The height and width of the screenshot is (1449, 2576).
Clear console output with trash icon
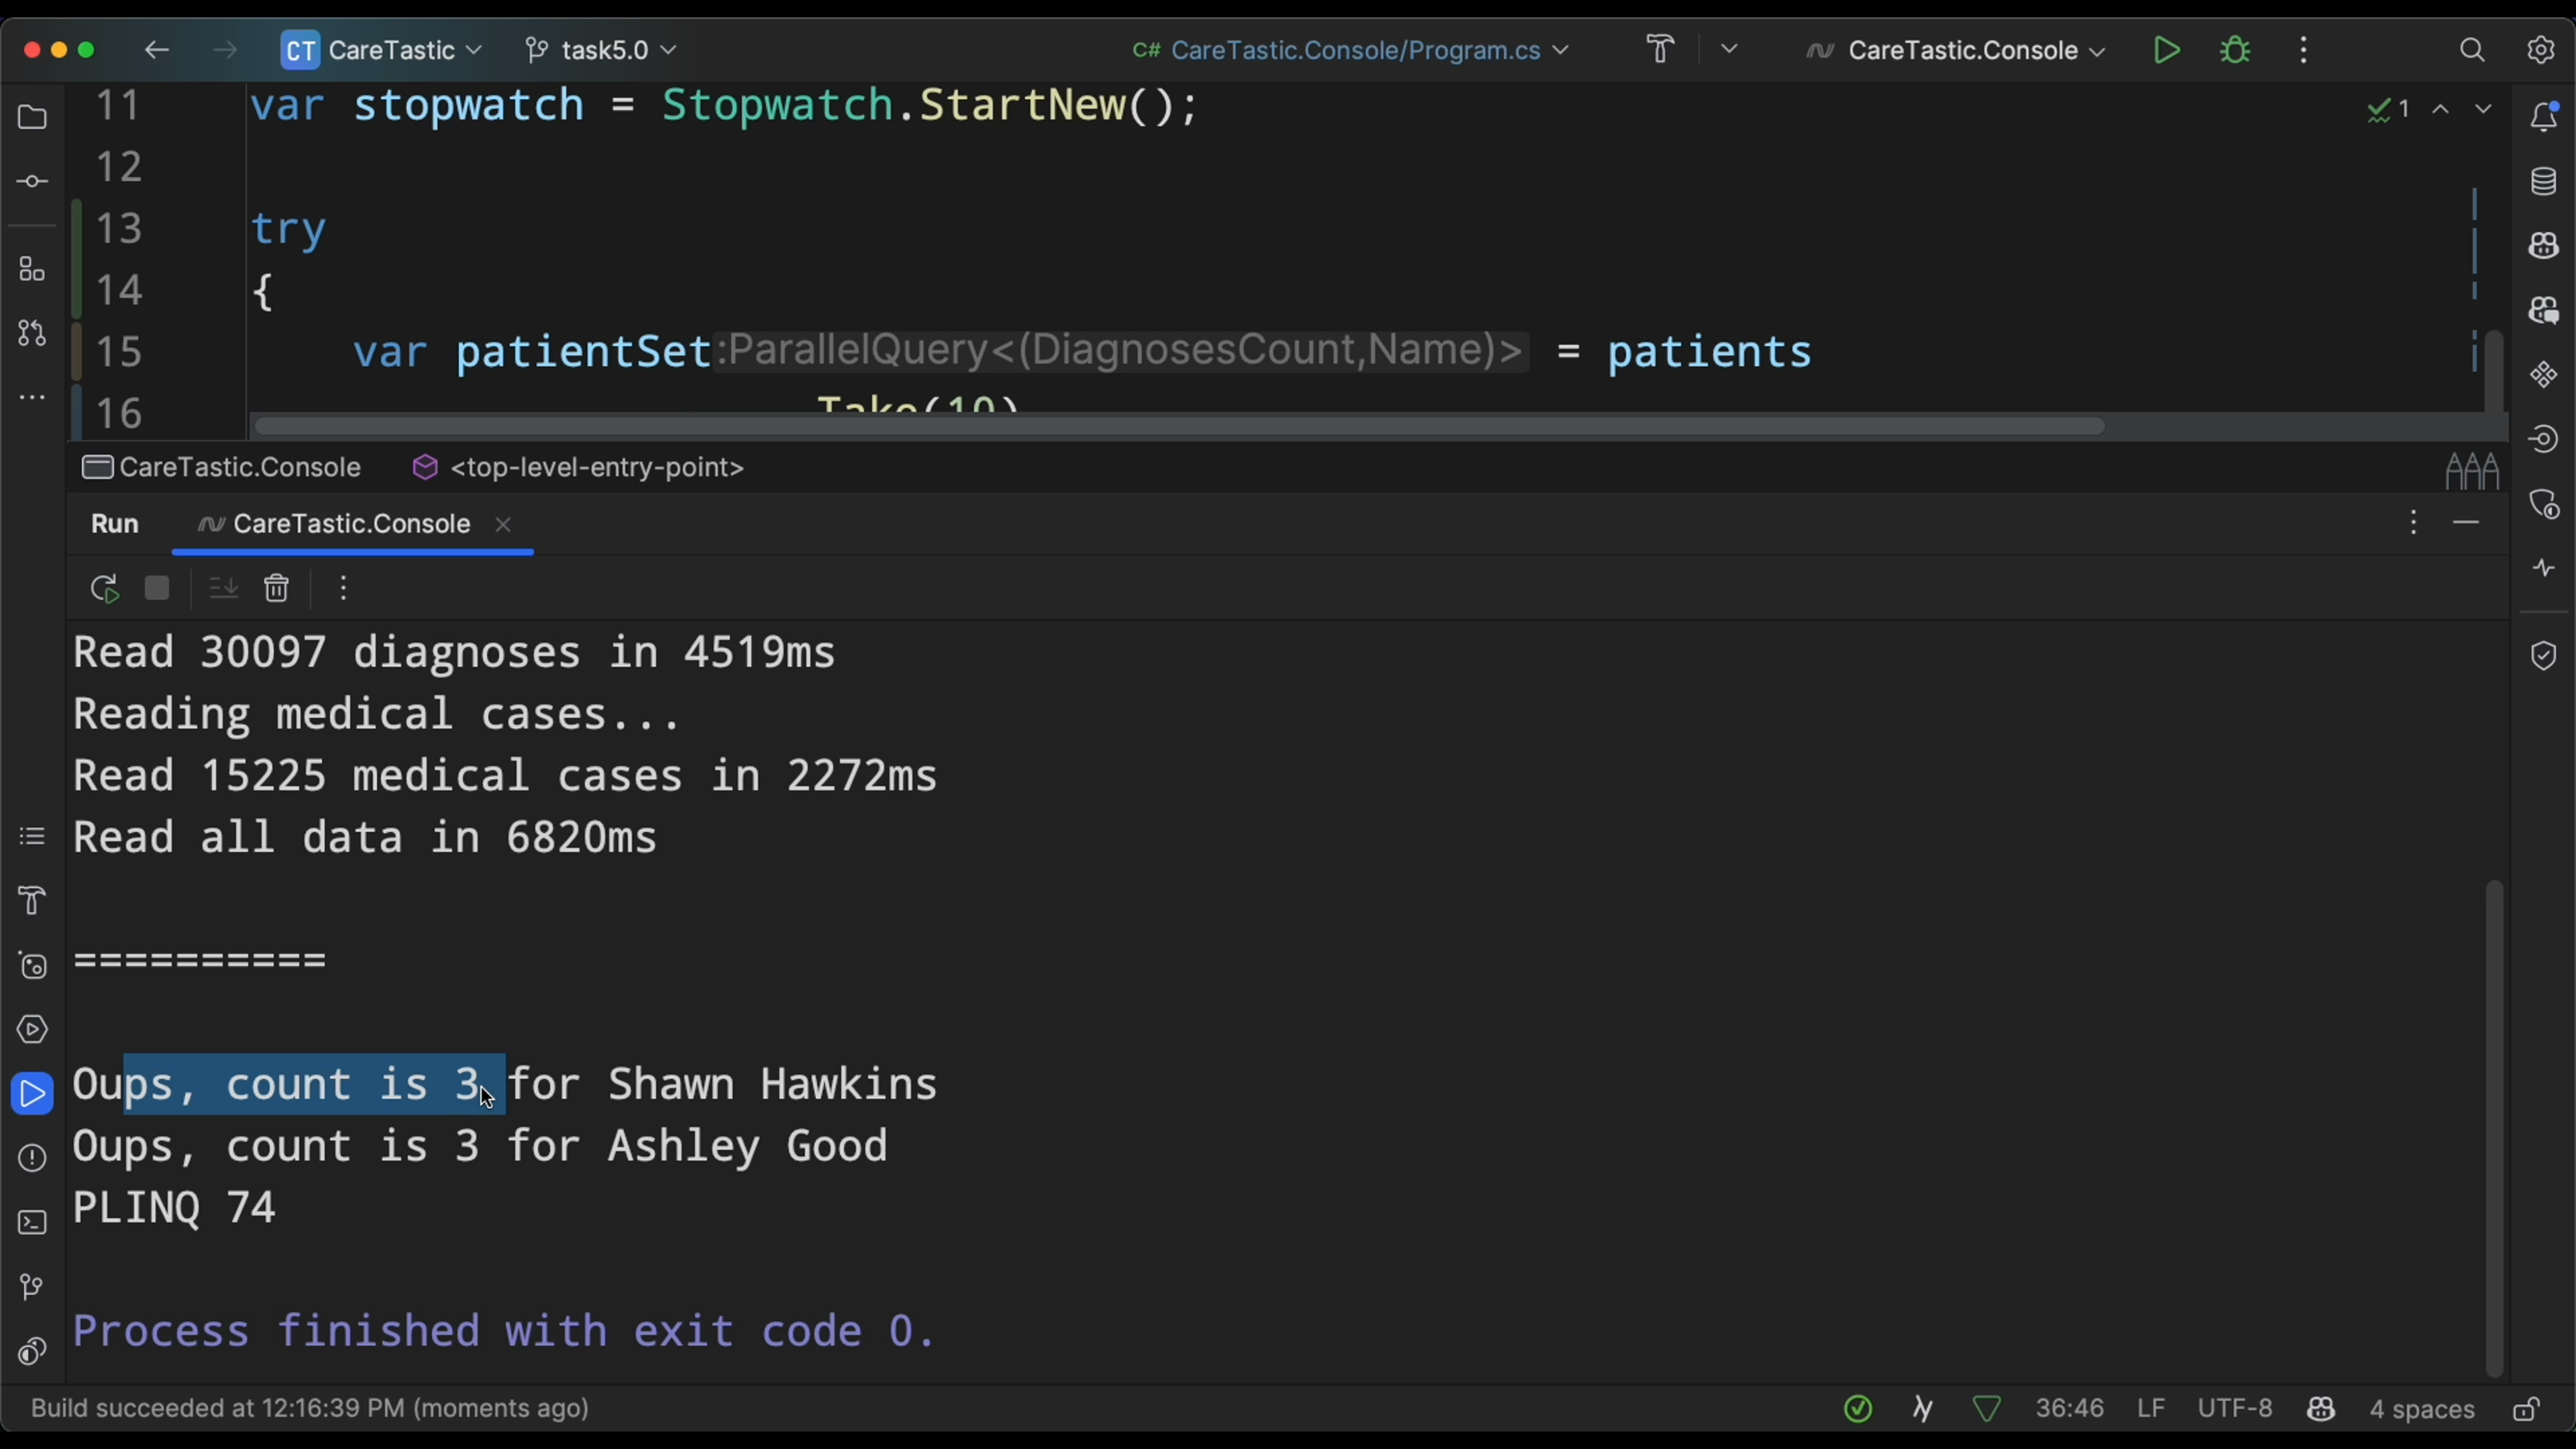pos(277,588)
